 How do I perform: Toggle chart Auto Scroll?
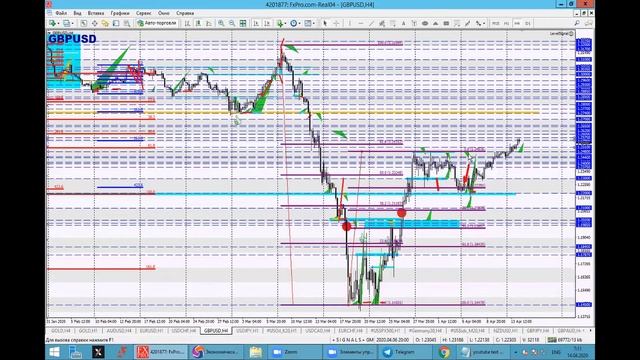pos(256,23)
